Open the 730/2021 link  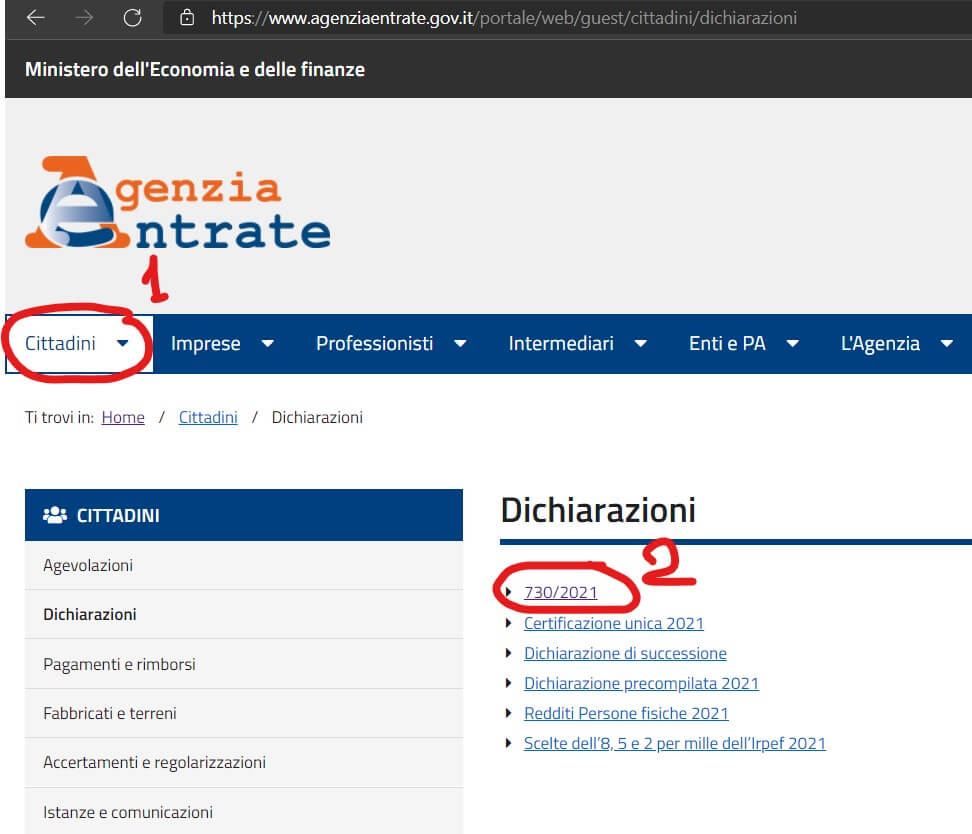560,592
